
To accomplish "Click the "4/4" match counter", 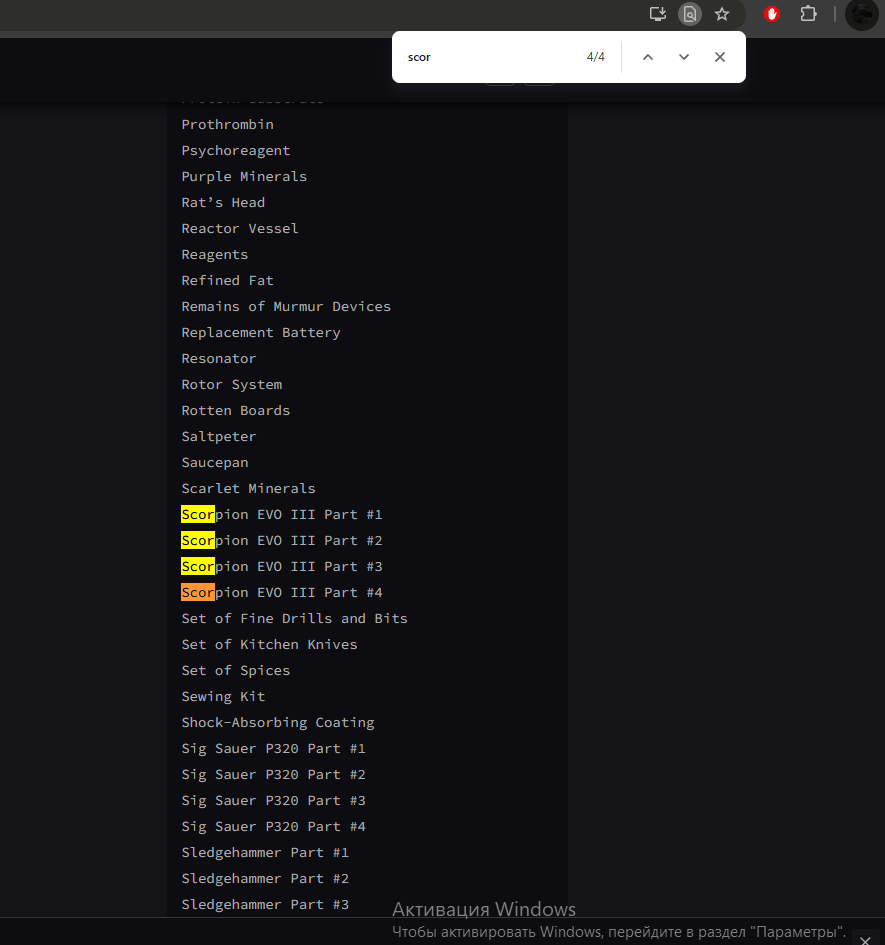I will [x=596, y=57].
